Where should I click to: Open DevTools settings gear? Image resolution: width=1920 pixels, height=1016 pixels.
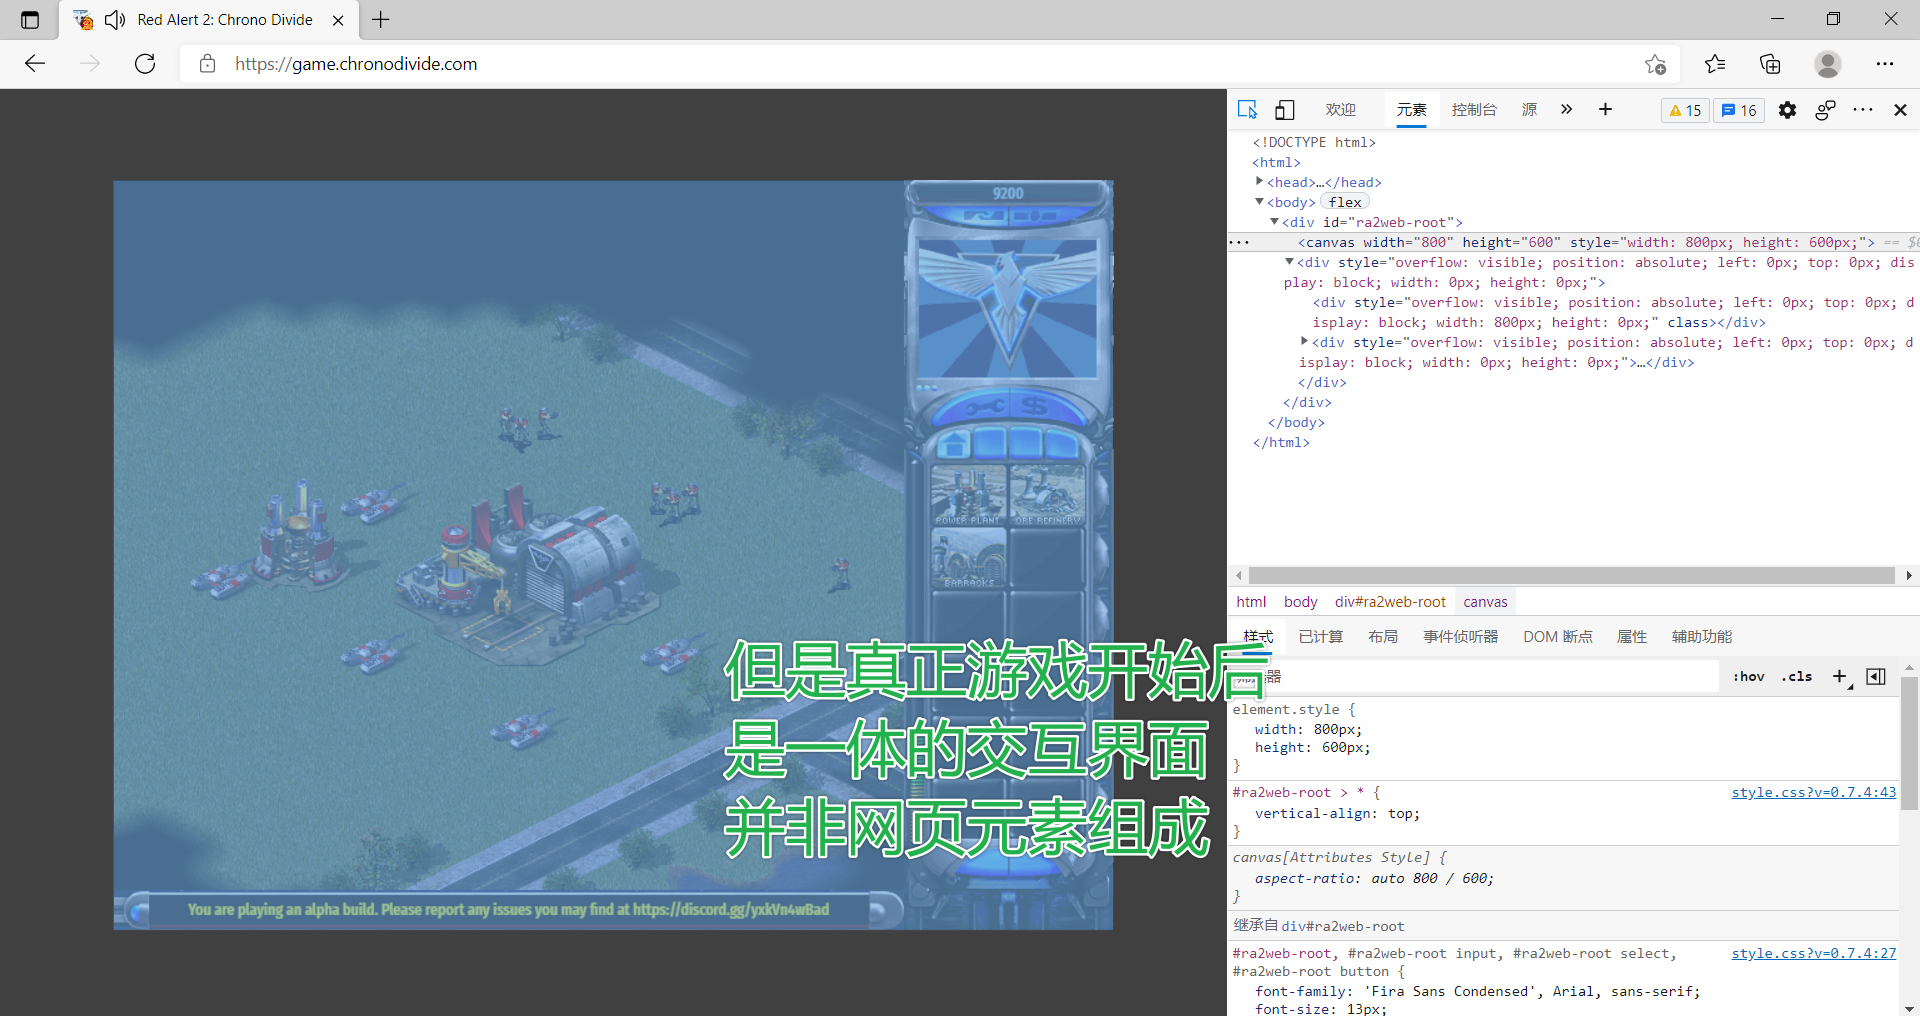click(x=1787, y=110)
